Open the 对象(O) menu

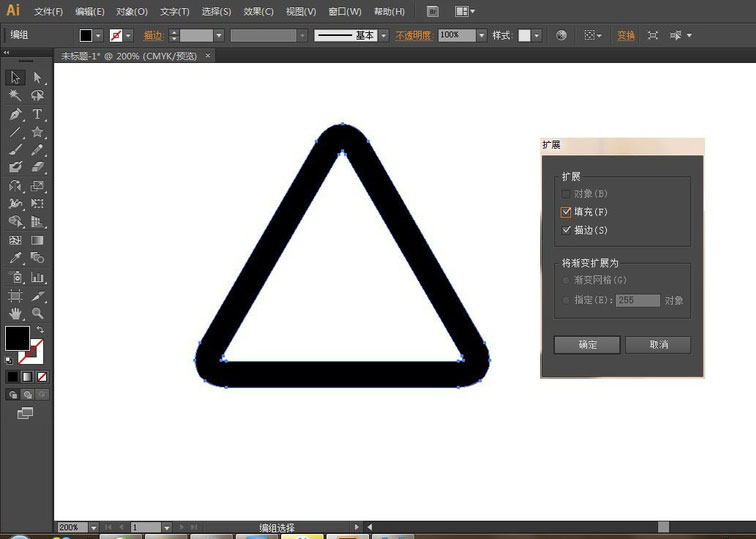(131, 12)
